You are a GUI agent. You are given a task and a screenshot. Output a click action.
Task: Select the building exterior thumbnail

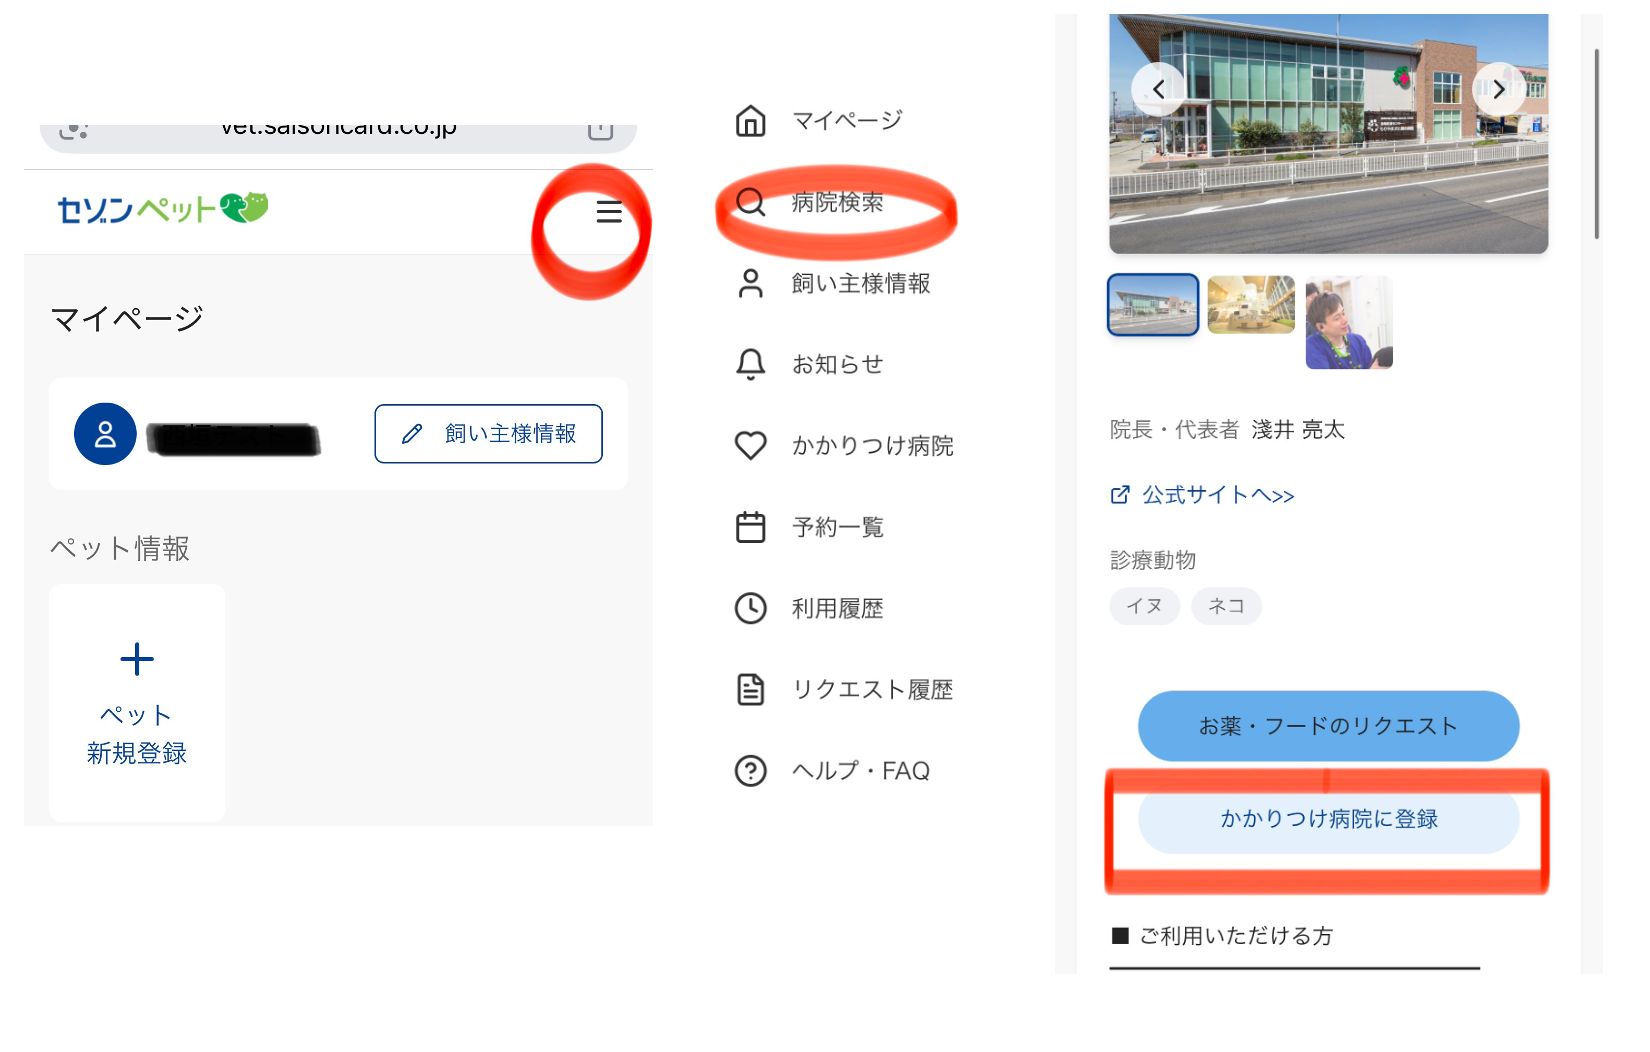pos(1153,304)
